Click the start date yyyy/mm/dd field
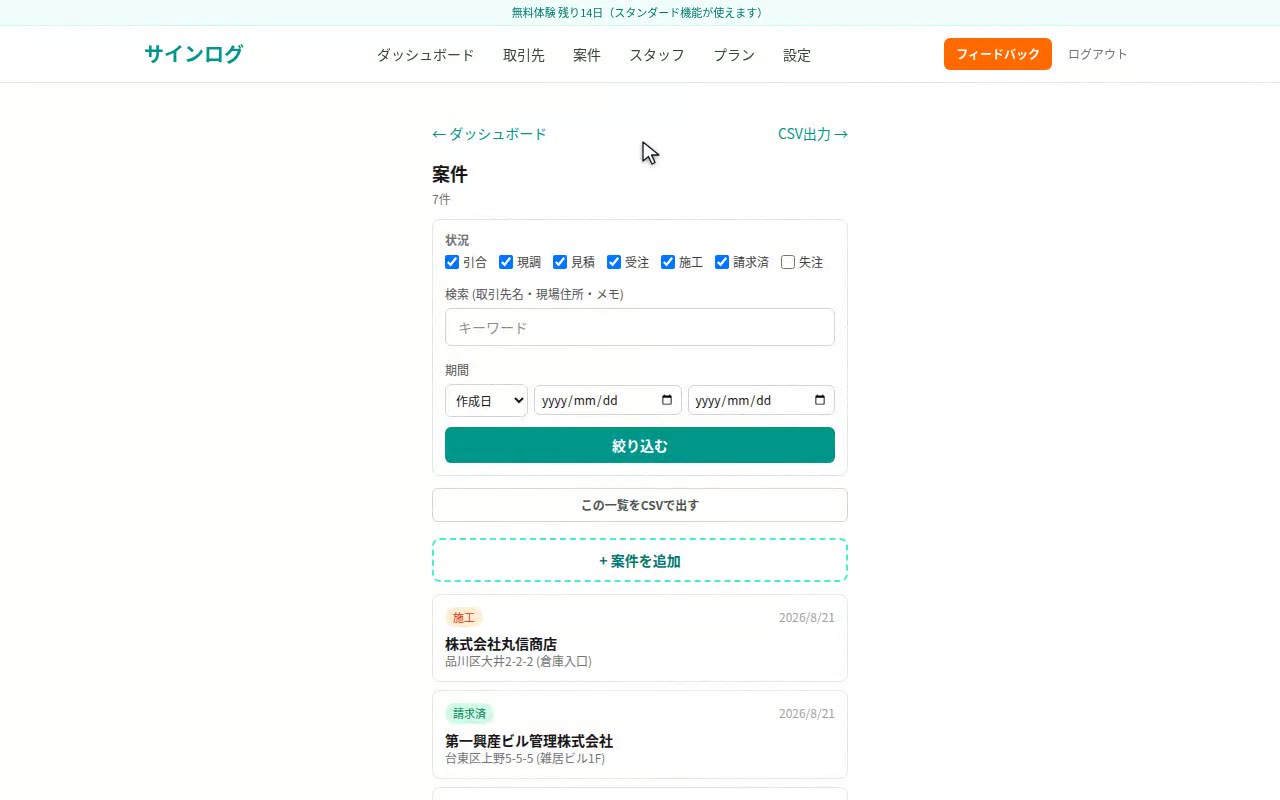The image size is (1280, 800). (608, 400)
